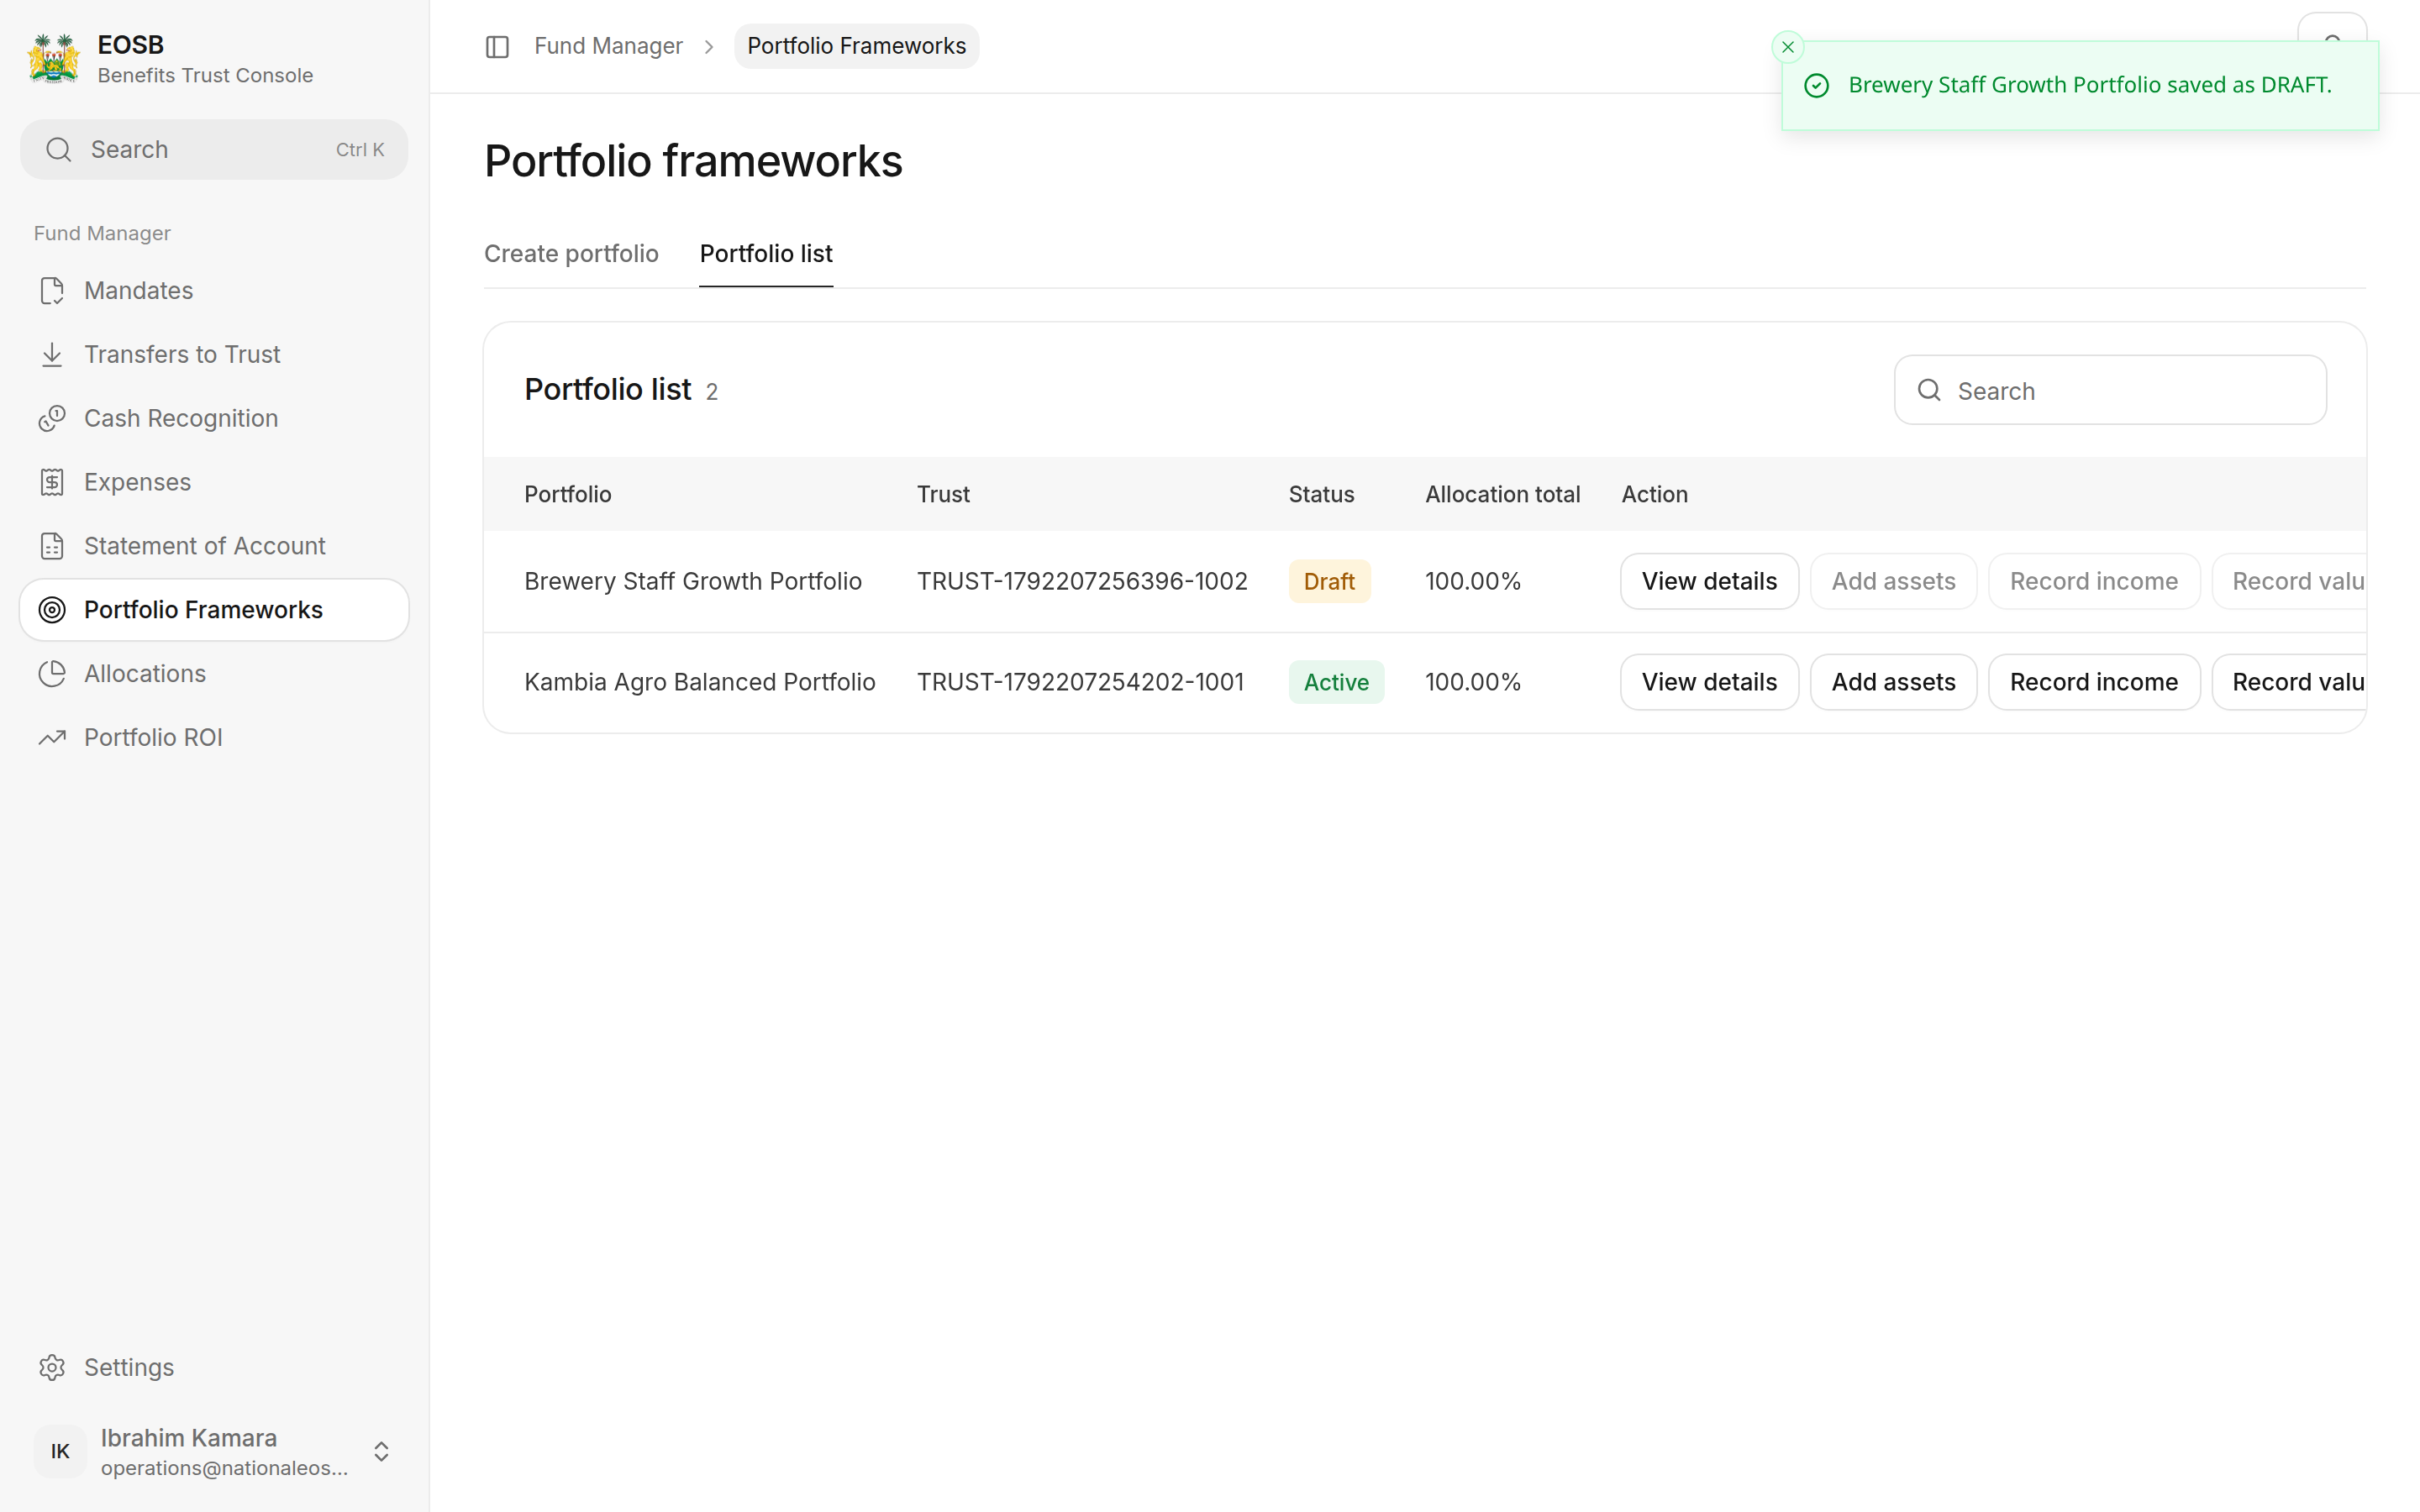
Task: Click the sidebar search magnifier icon
Action: (x=59, y=150)
